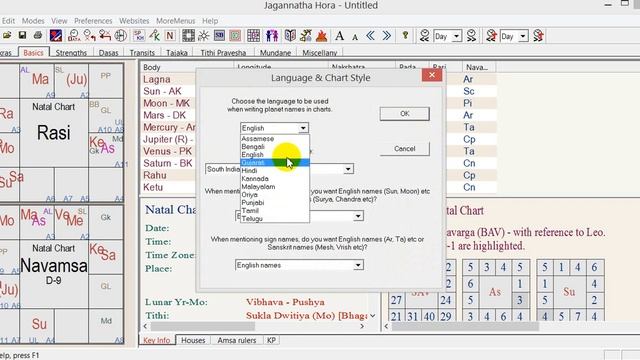Viewport: 640px width, 360px height.
Task: Click the Body column header
Action: [187, 67]
